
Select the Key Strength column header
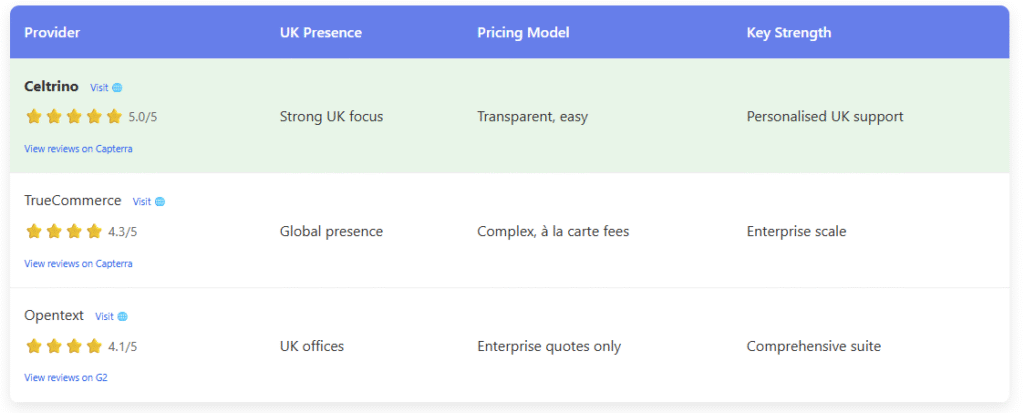(789, 33)
